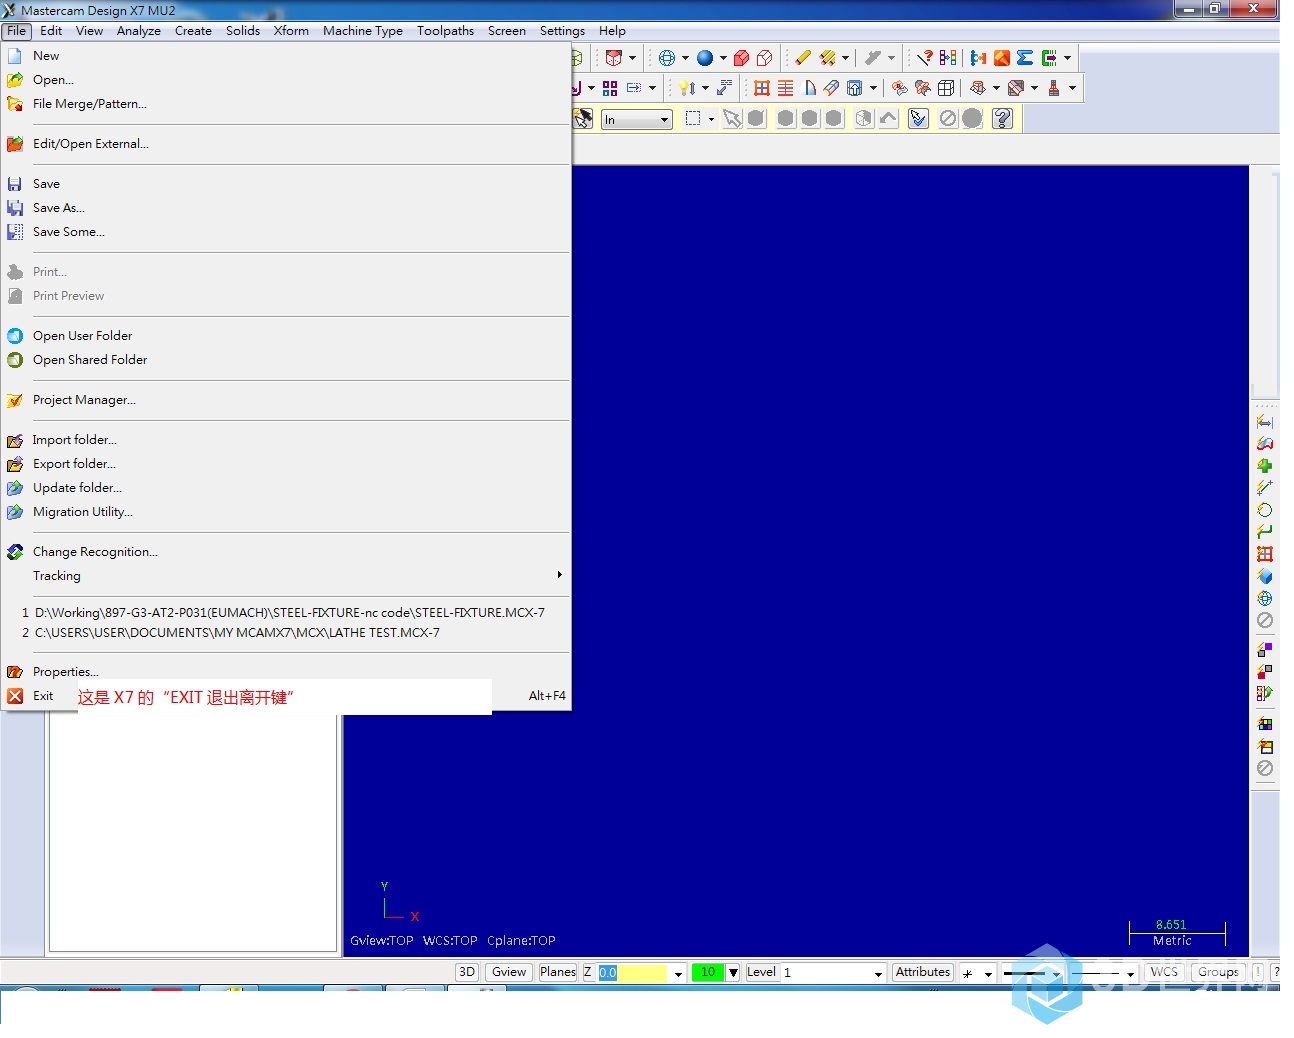Screen dimensions: 1294x1038
Task: Choose Save As... in the menu
Action: click(286, 208)
